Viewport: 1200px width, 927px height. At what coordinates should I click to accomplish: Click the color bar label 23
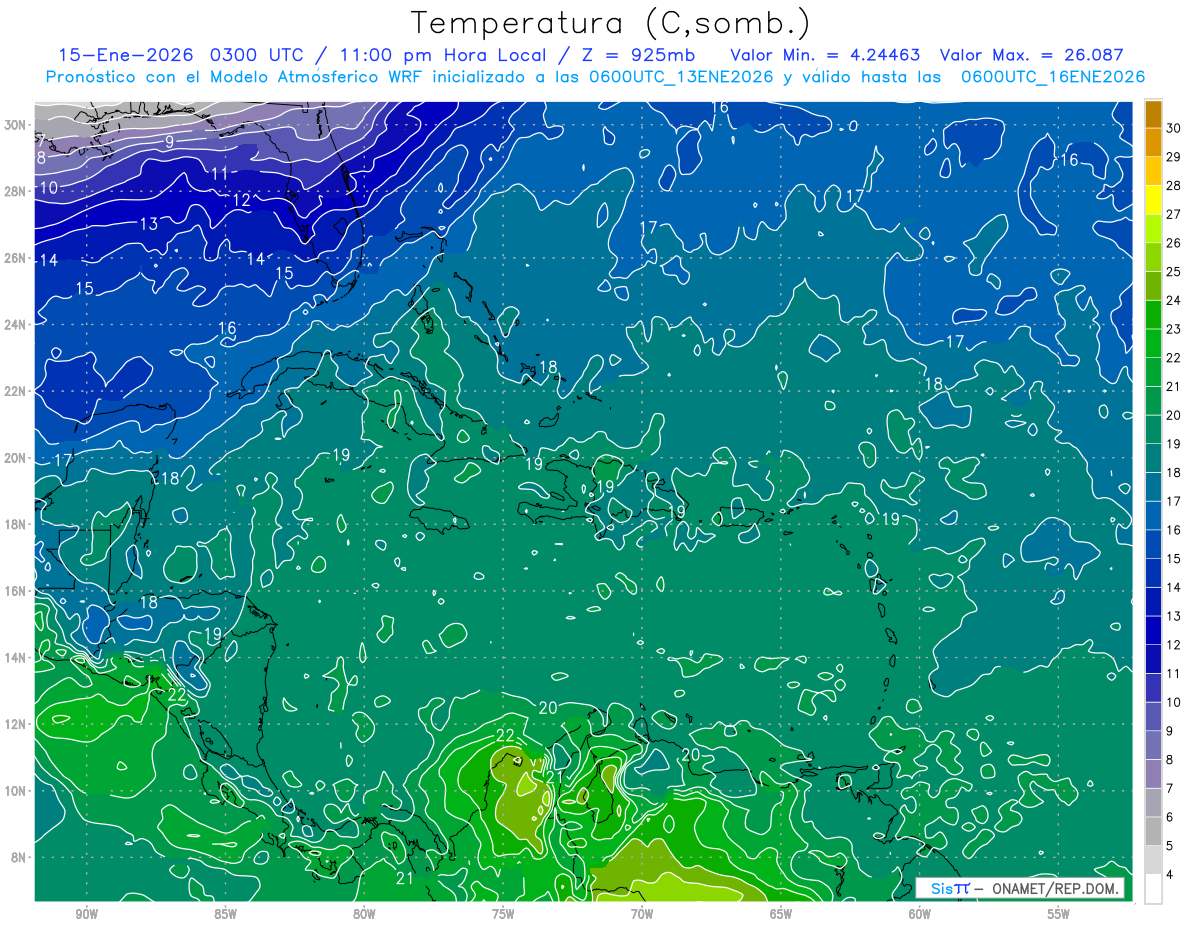tap(1174, 329)
